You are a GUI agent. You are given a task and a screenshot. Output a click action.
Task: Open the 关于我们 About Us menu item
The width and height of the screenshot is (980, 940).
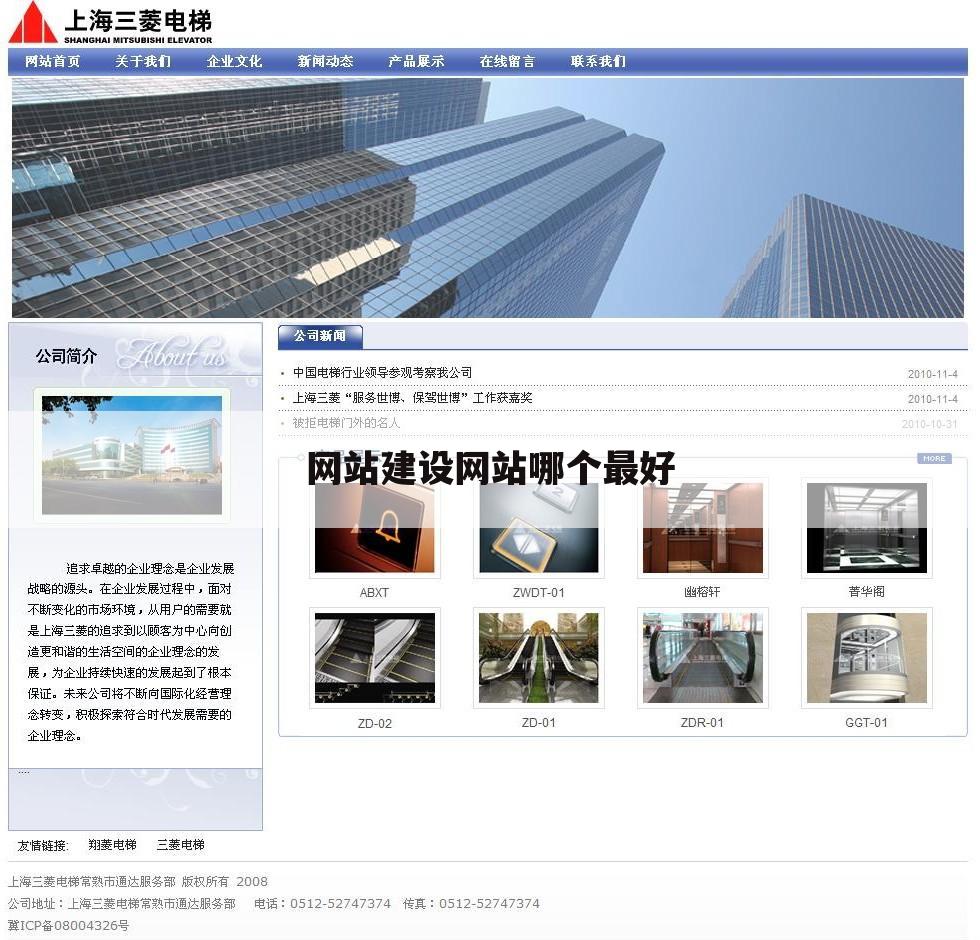pyautogui.click(x=142, y=61)
